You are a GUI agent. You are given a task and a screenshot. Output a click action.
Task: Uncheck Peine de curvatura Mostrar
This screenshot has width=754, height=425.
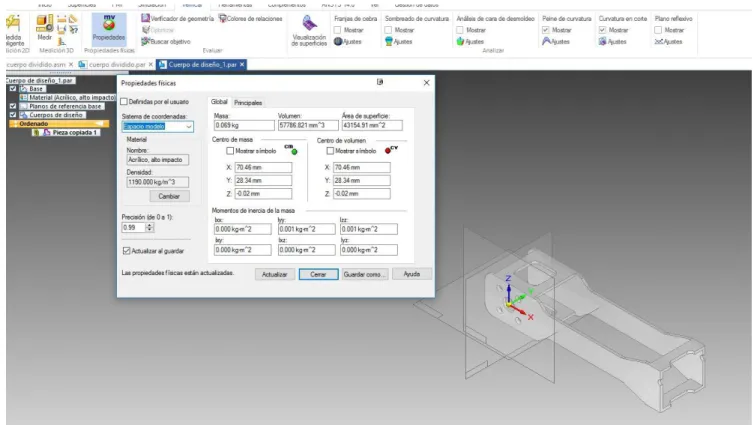click(546, 30)
